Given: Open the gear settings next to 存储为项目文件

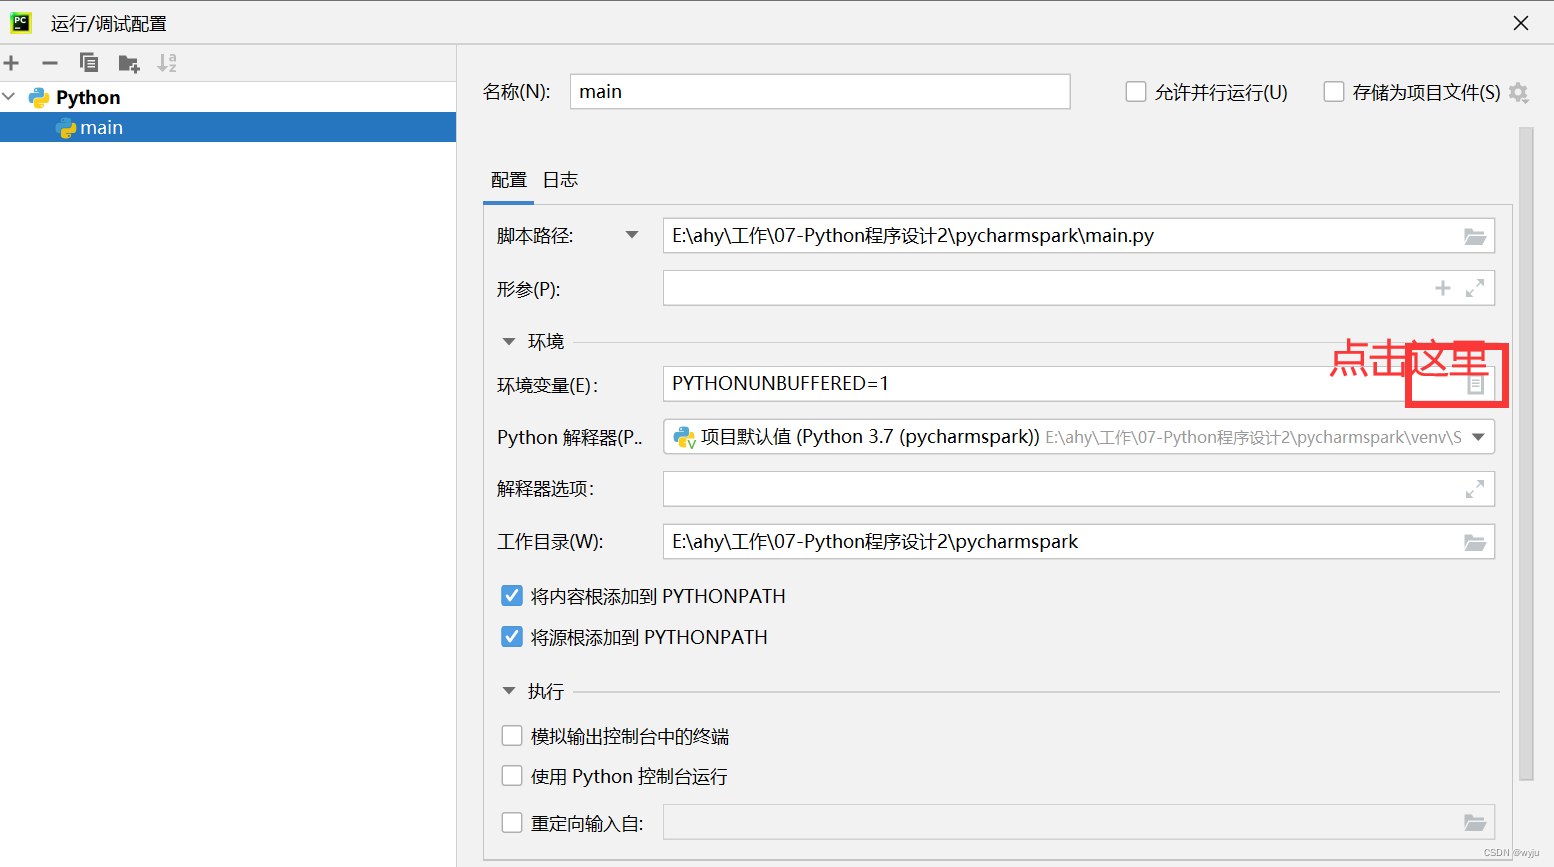Looking at the screenshot, I should coord(1519,93).
